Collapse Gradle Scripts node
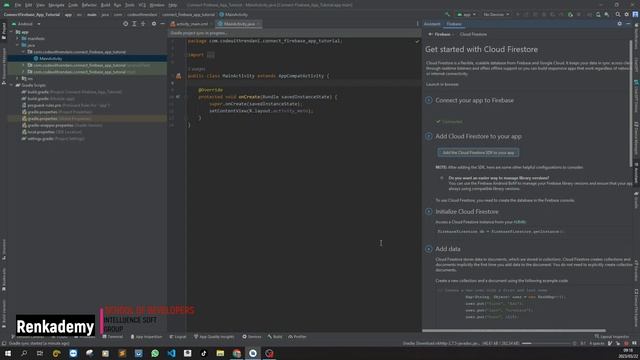Image resolution: width=640 pixels, height=360 pixels. click(x=11, y=85)
